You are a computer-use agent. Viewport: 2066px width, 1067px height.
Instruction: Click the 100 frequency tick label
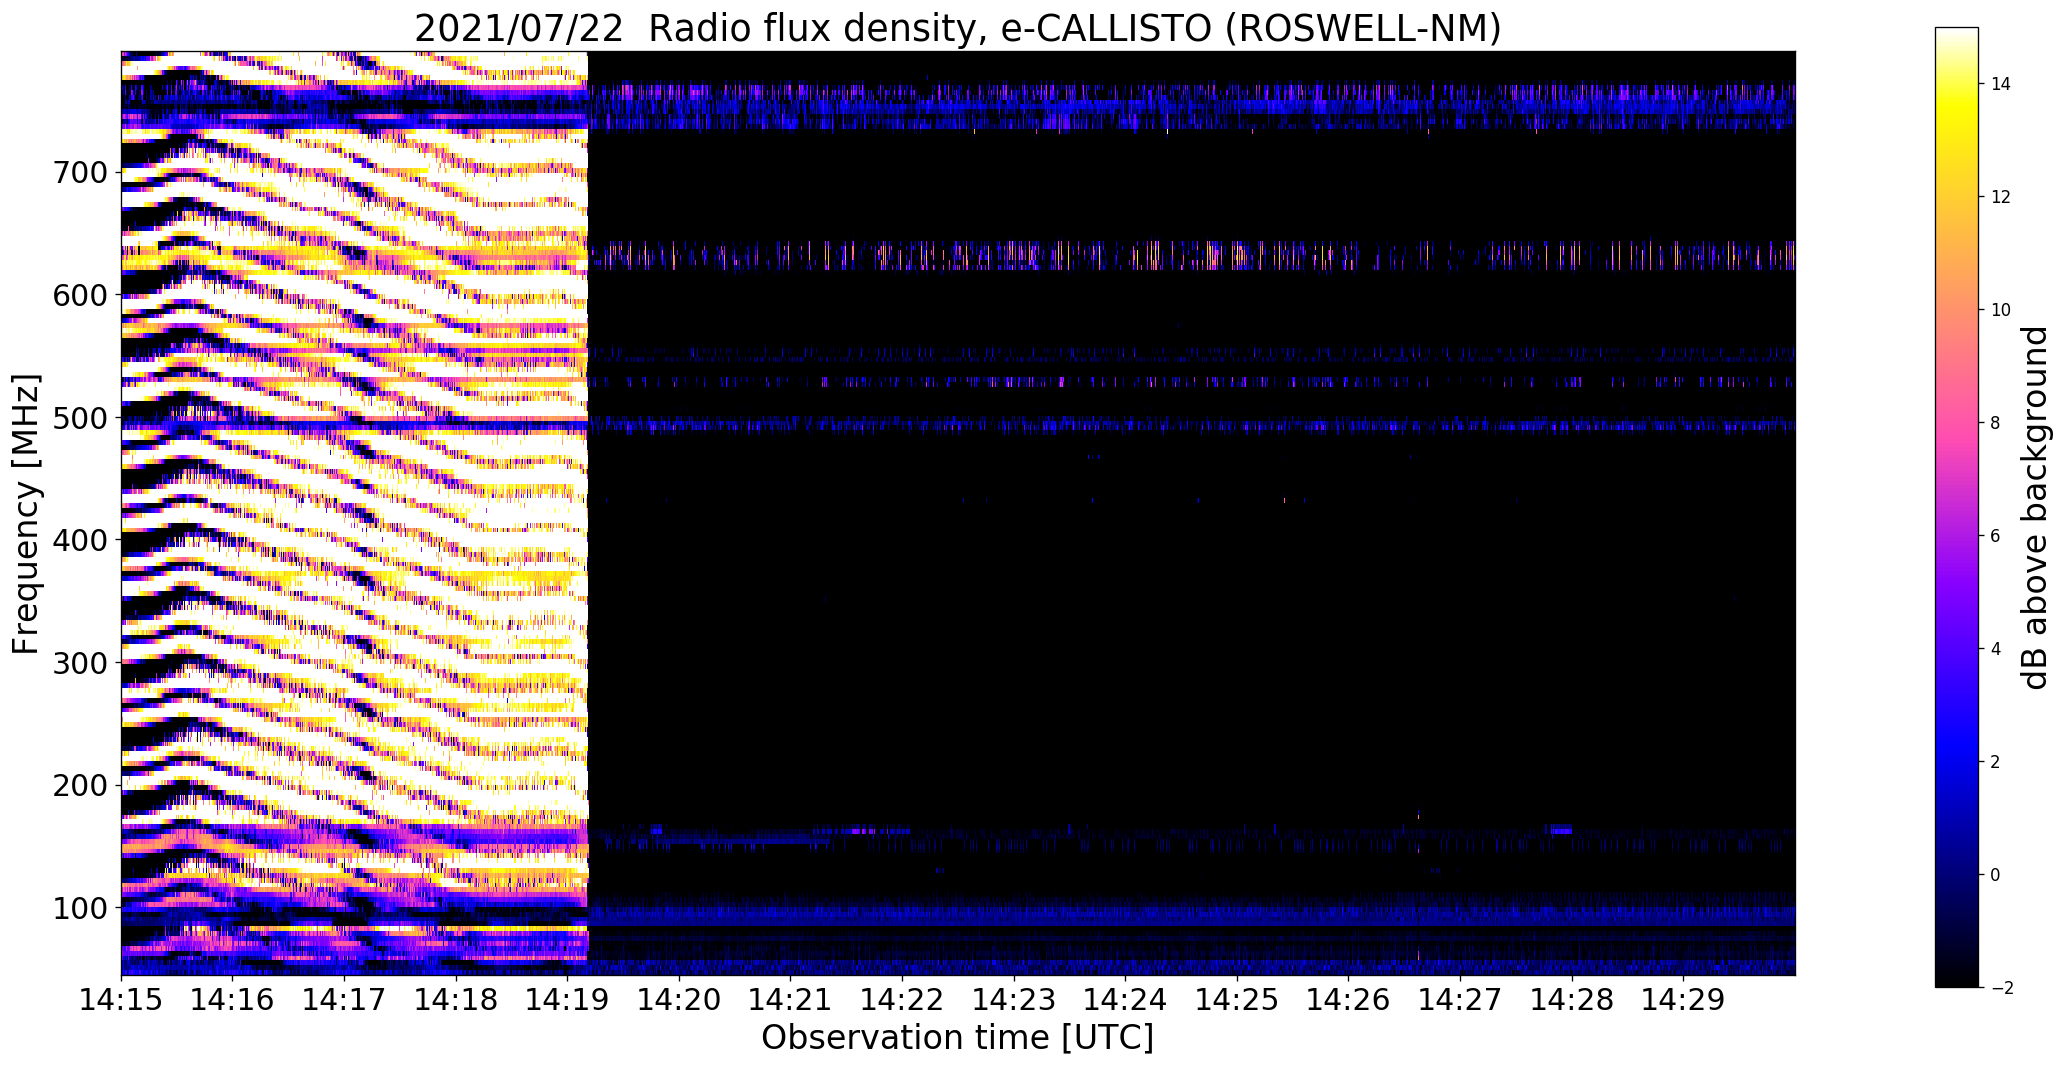82,908
